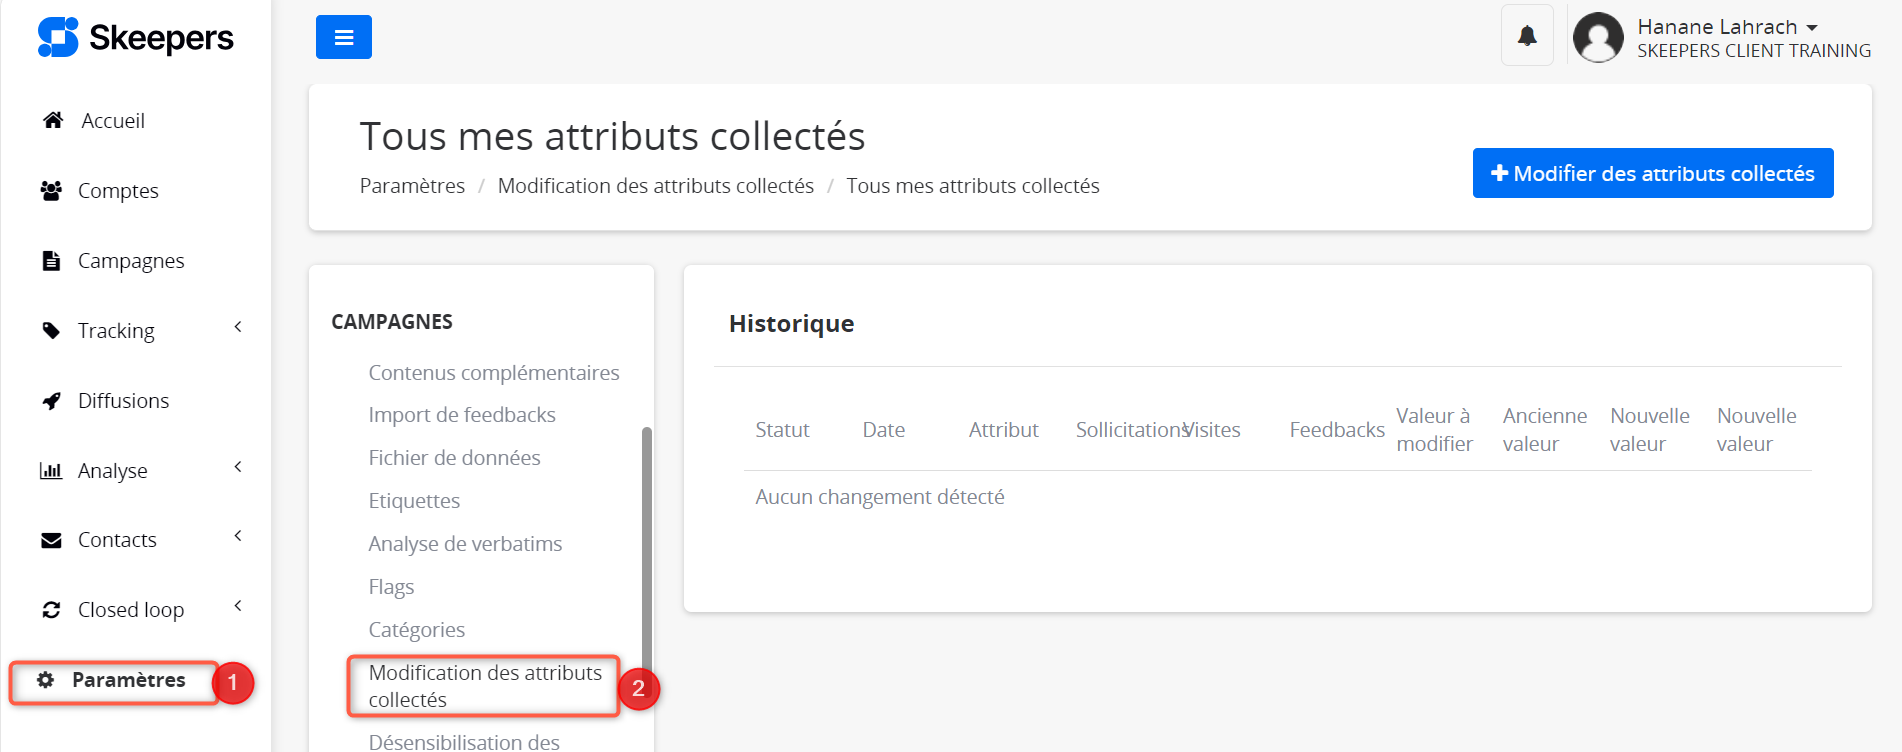1902x752 pixels.
Task: Click the Paramètres breadcrumb link
Action: tap(412, 186)
